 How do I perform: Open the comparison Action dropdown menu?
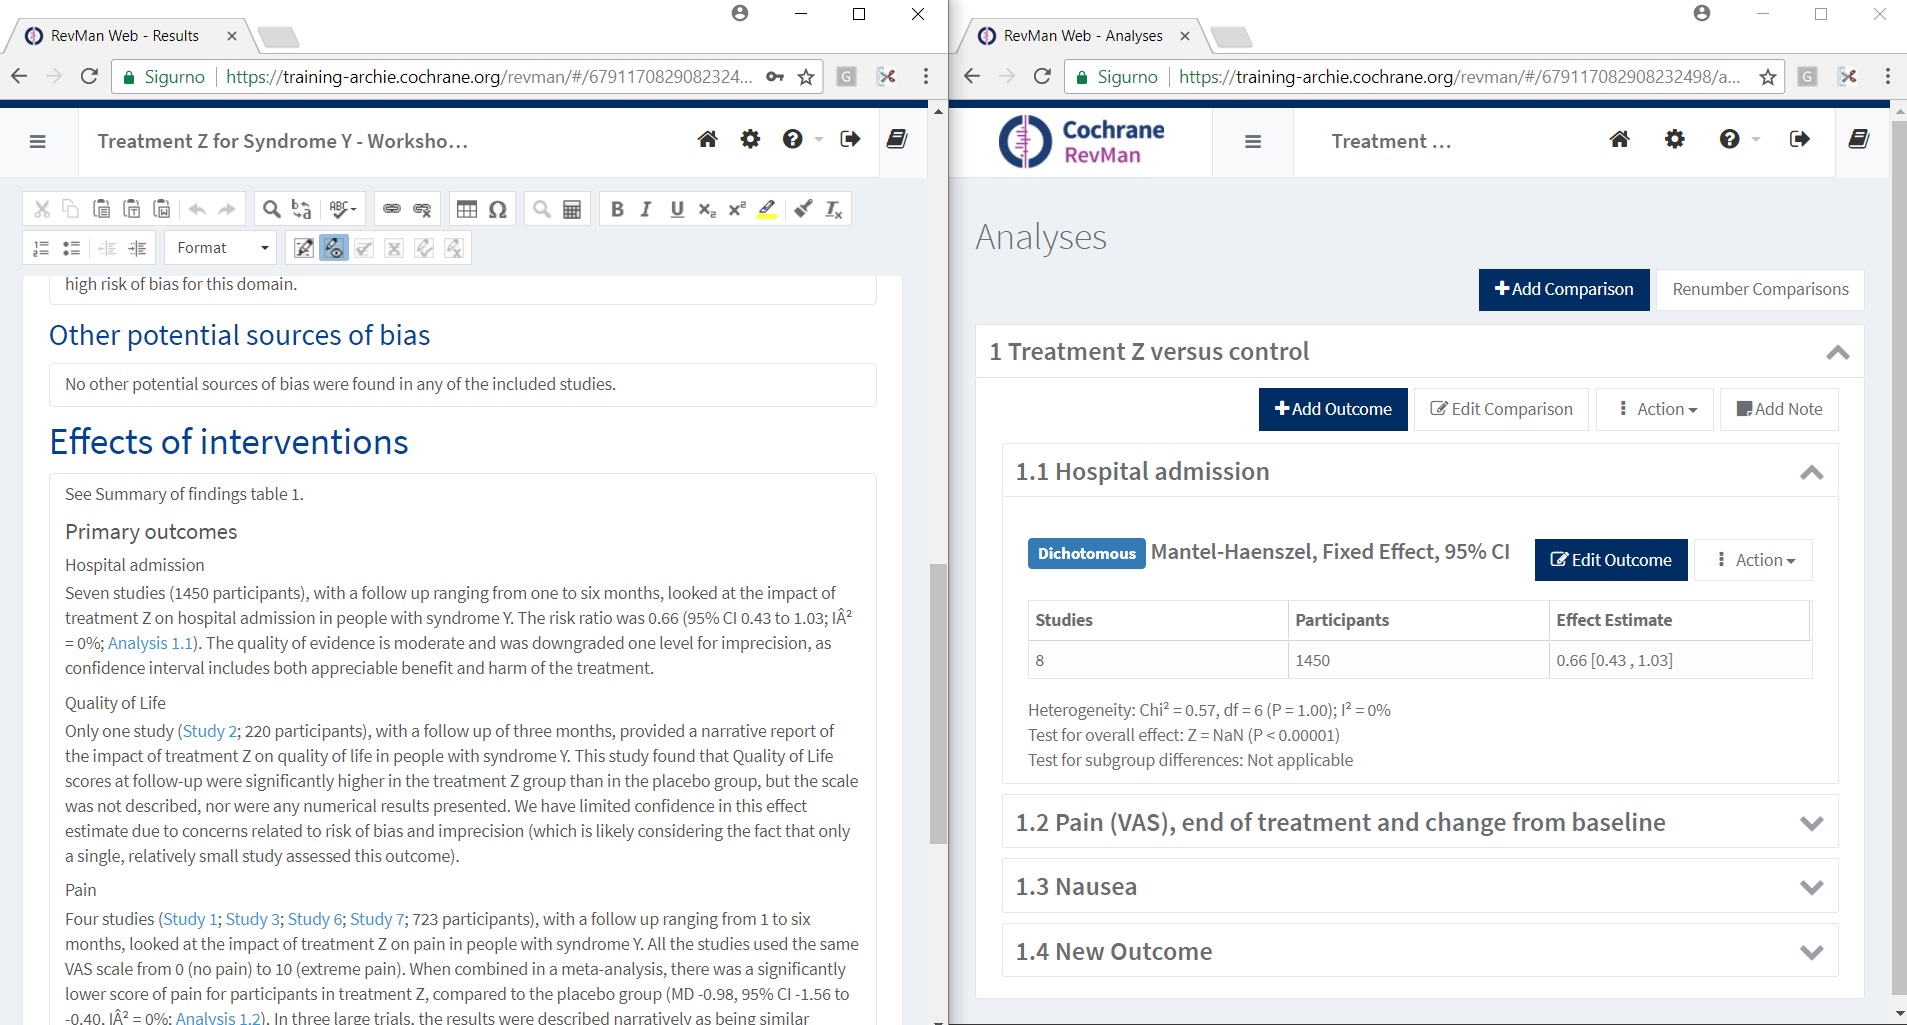tap(1655, 409)
